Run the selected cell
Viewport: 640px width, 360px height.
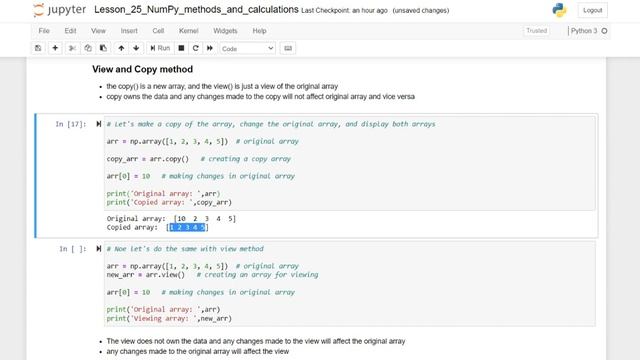[160, 48]
